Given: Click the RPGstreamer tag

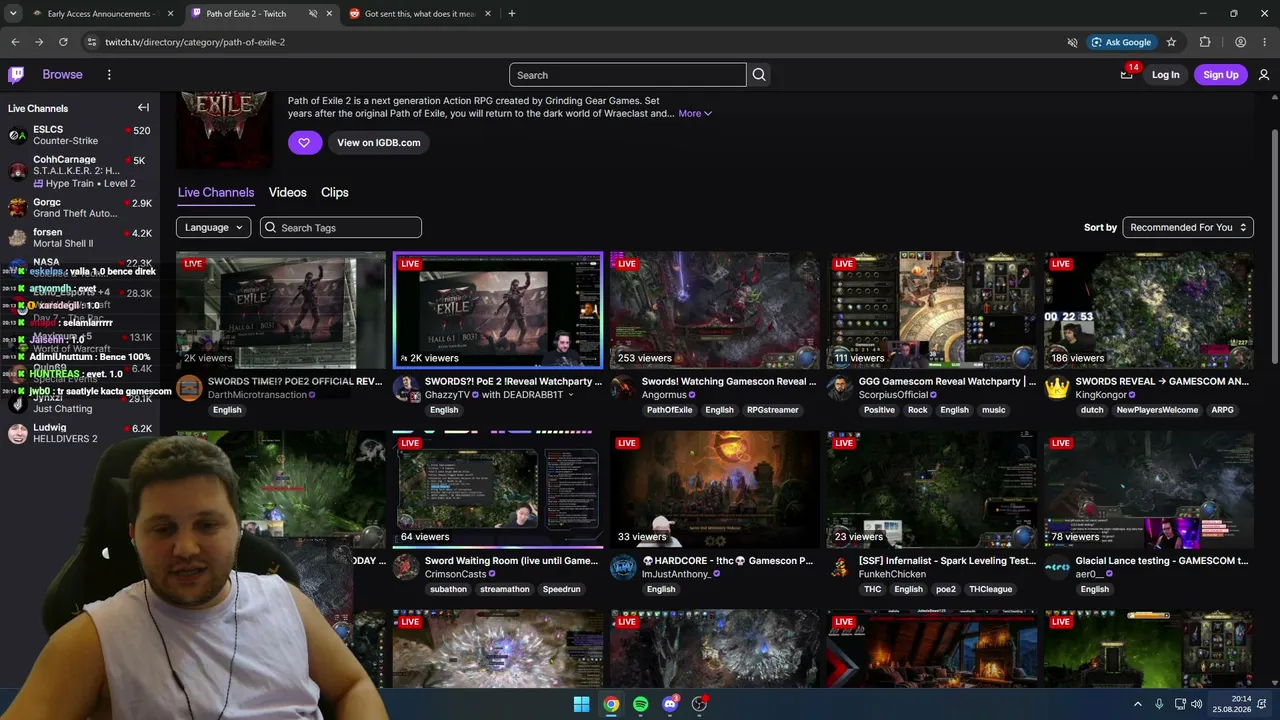Looking at the screenshot, I should pyautogui.click(x=773, y=410).
